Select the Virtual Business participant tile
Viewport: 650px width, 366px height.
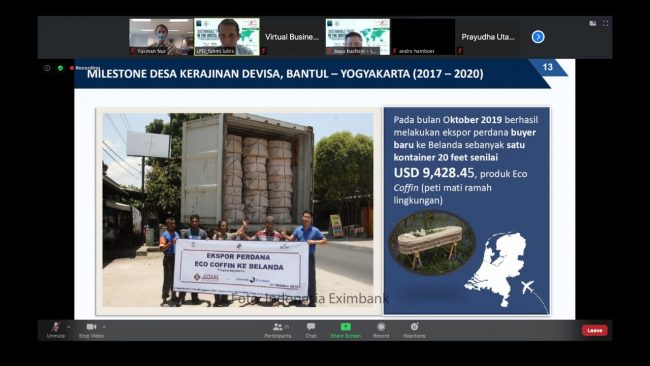pyautogui.click(x=292, y=36)
